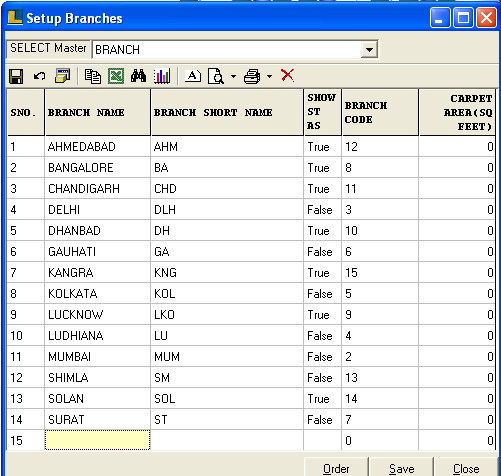Click the font 'A' page icon

point(193,76)
